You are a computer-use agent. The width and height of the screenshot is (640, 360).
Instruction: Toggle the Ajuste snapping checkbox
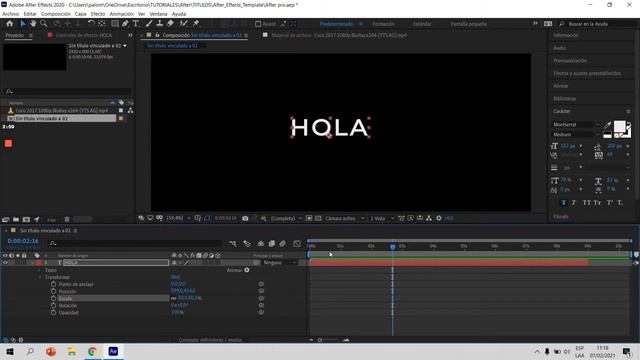258,24
